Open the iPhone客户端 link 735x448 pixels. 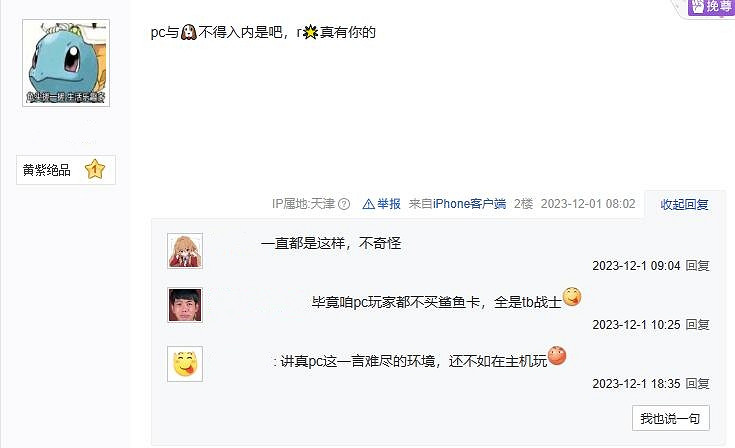click(469, 204)
